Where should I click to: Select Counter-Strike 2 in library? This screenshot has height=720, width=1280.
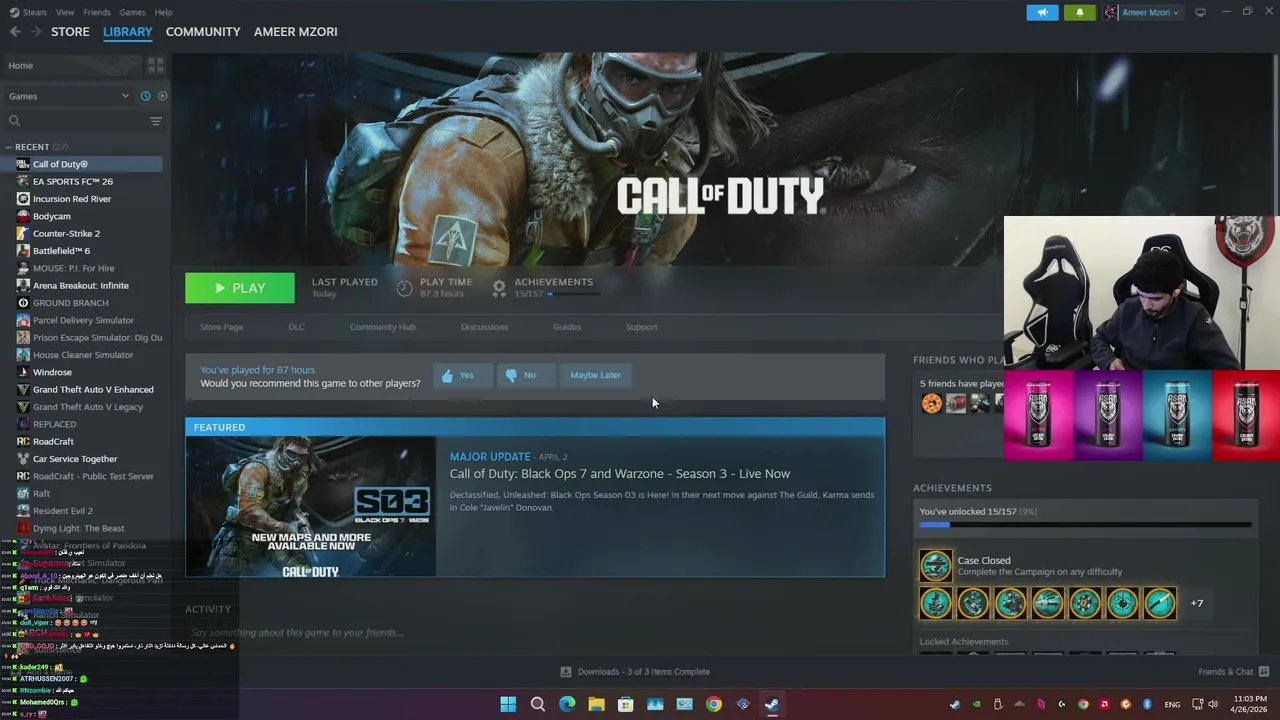66,233
